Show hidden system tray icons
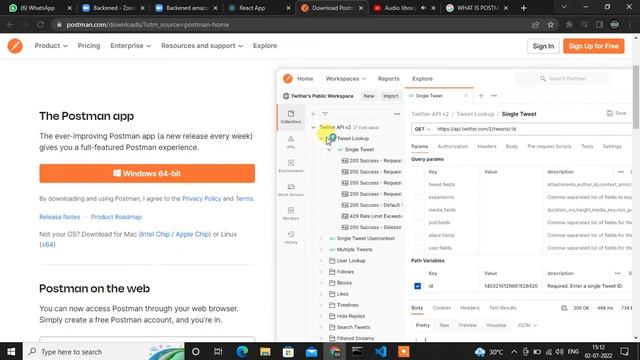640x360 pixels. click(x=514, y=351)
